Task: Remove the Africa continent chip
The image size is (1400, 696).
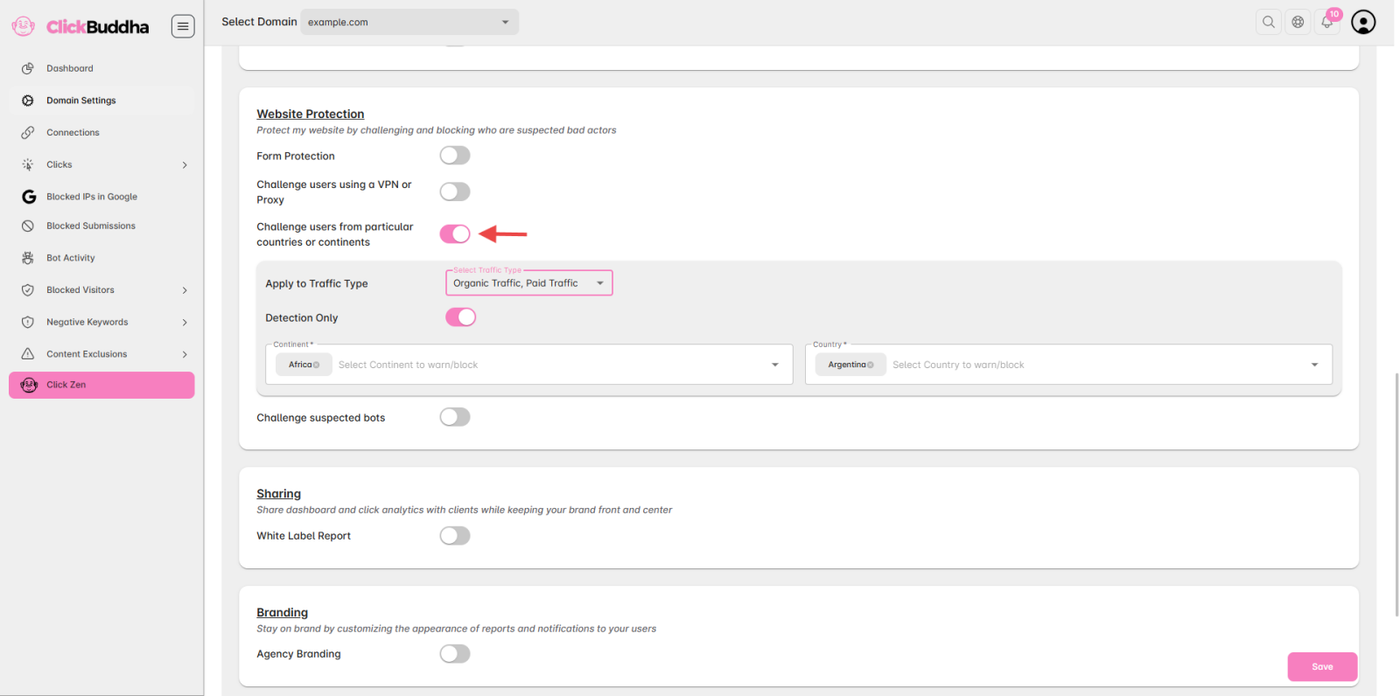Action: (317, 365)
